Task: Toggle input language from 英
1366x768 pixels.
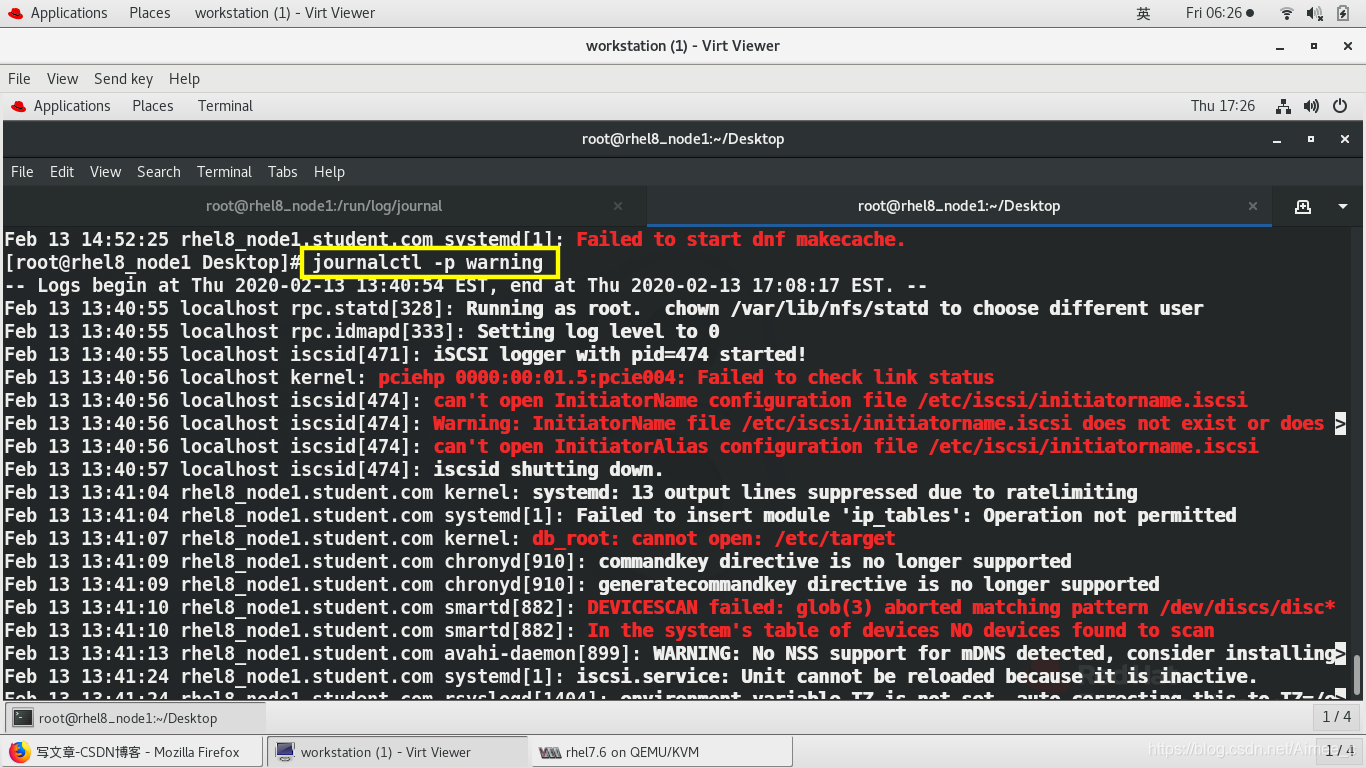Action: coord(1143,13)
